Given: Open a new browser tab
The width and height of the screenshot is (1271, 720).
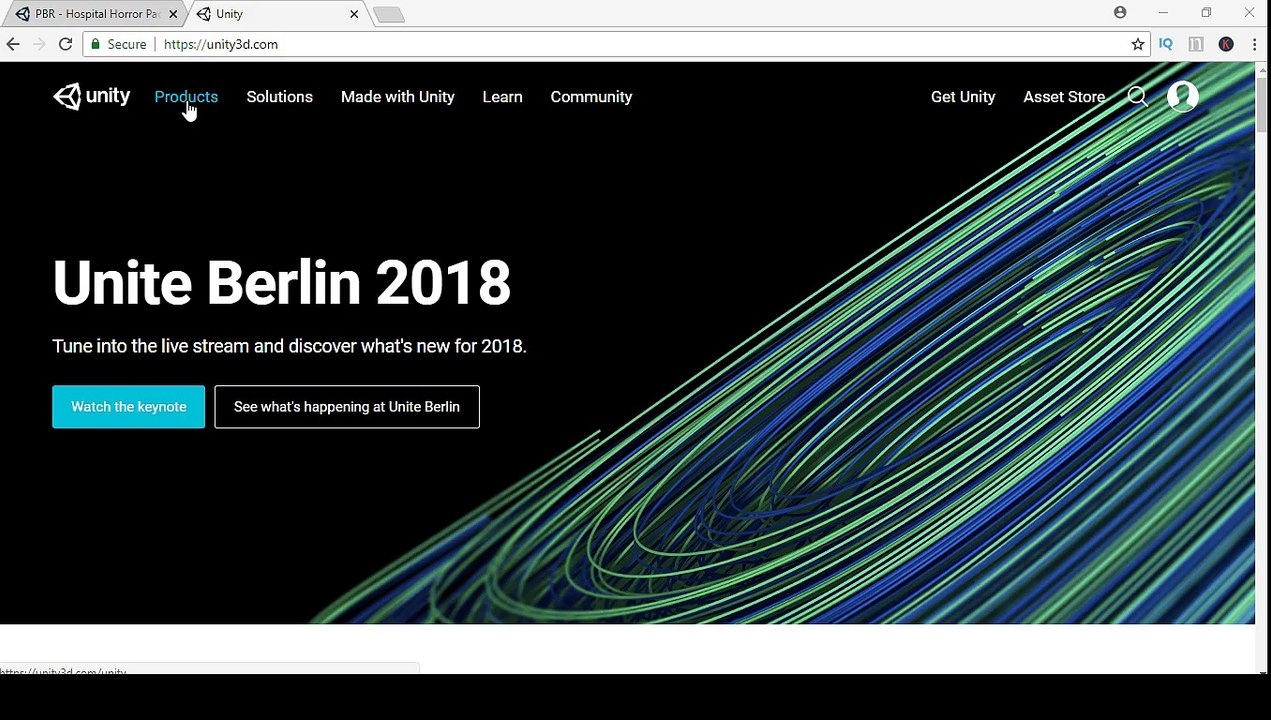Looking at the screenshot, I should click(x=389, y=14).
